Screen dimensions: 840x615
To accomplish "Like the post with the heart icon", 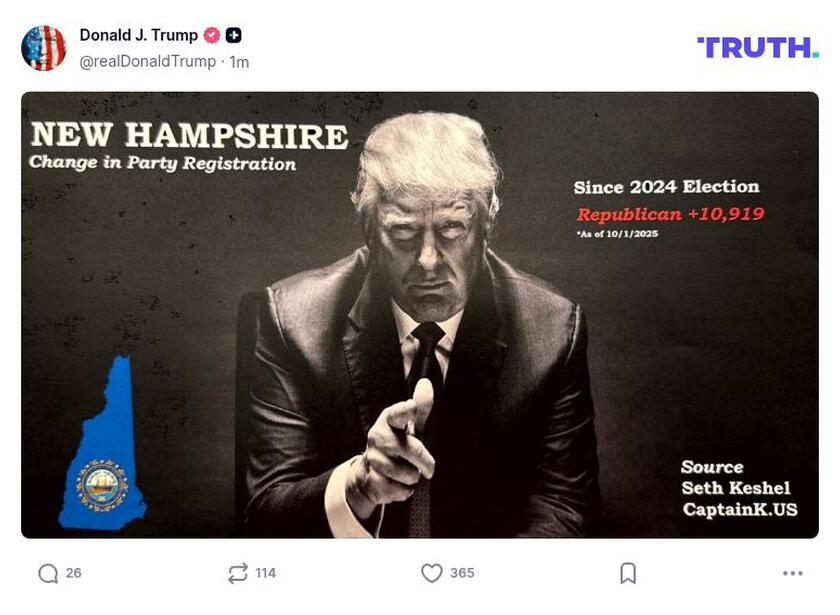I will click(431, 573).
